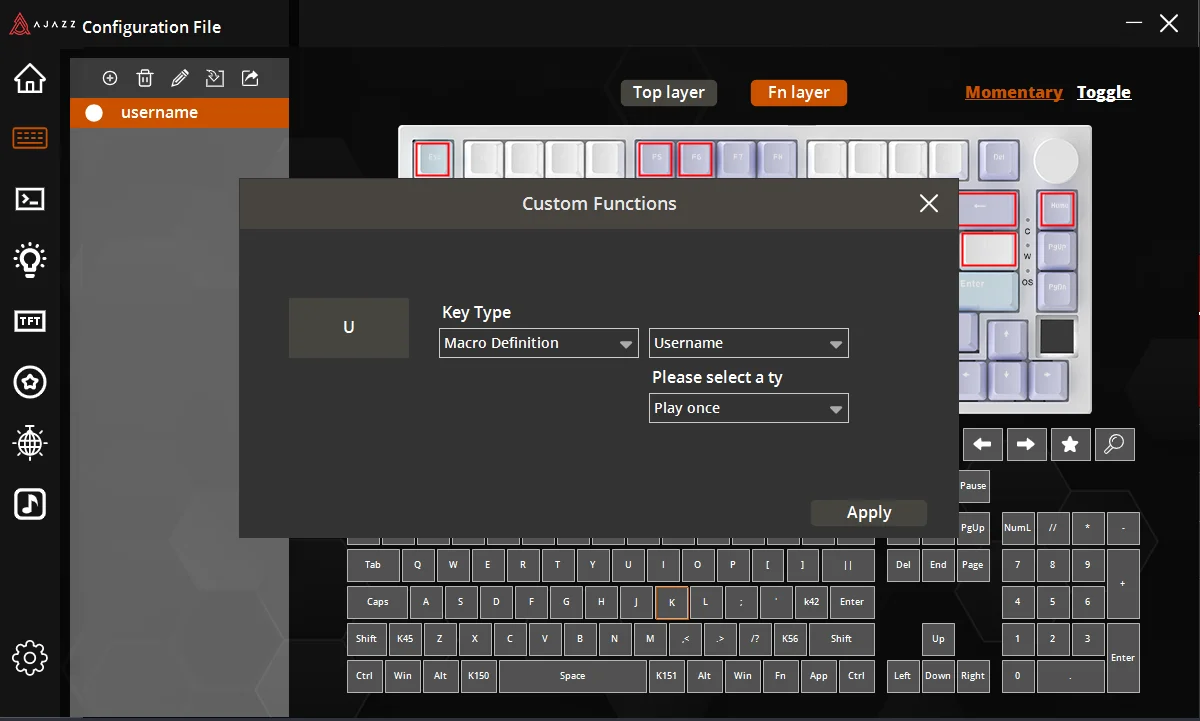1200x721 pixels.
Task: Click the left arrow button under keyboard
Action: tap(983, 445)
